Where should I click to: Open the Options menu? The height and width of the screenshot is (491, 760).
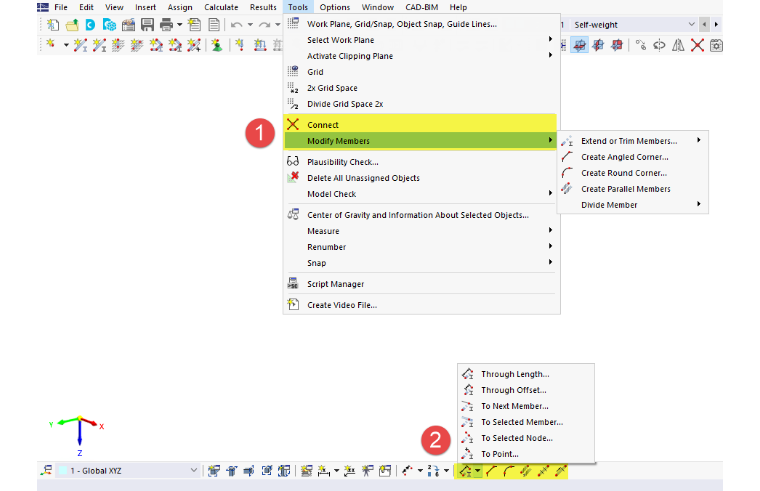pos(334,7)
